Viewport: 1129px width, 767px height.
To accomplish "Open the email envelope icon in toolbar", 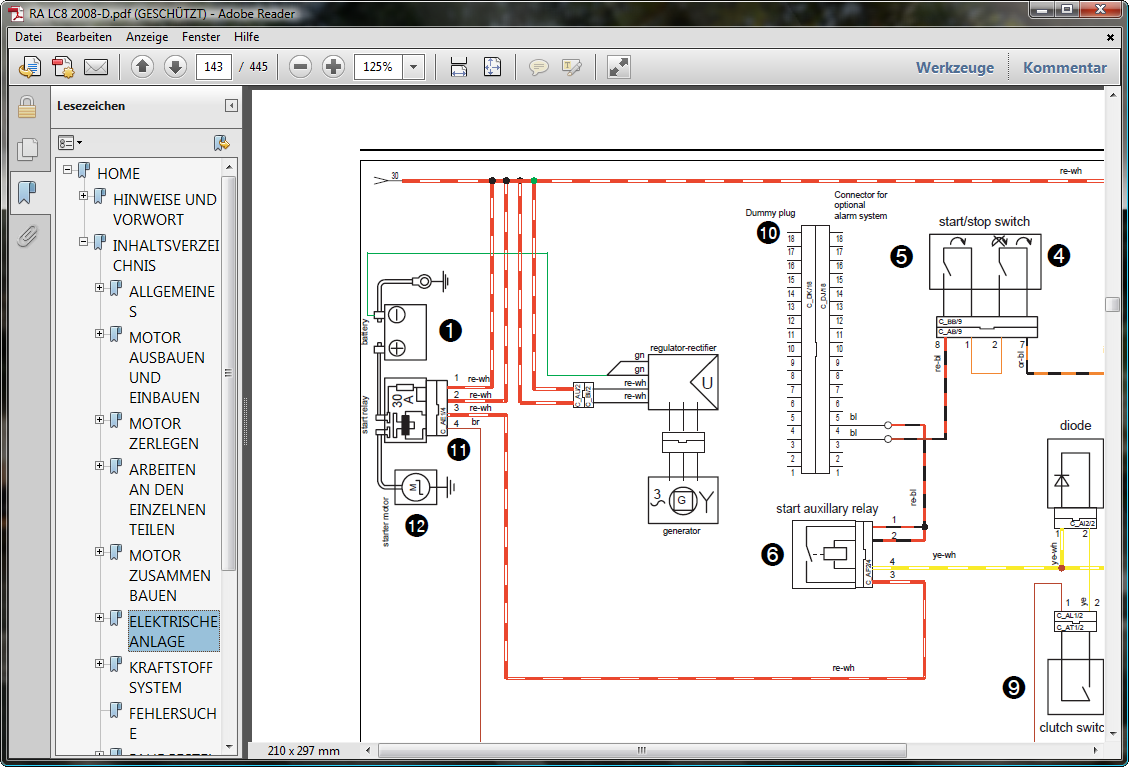I will [x=95, y=67].
